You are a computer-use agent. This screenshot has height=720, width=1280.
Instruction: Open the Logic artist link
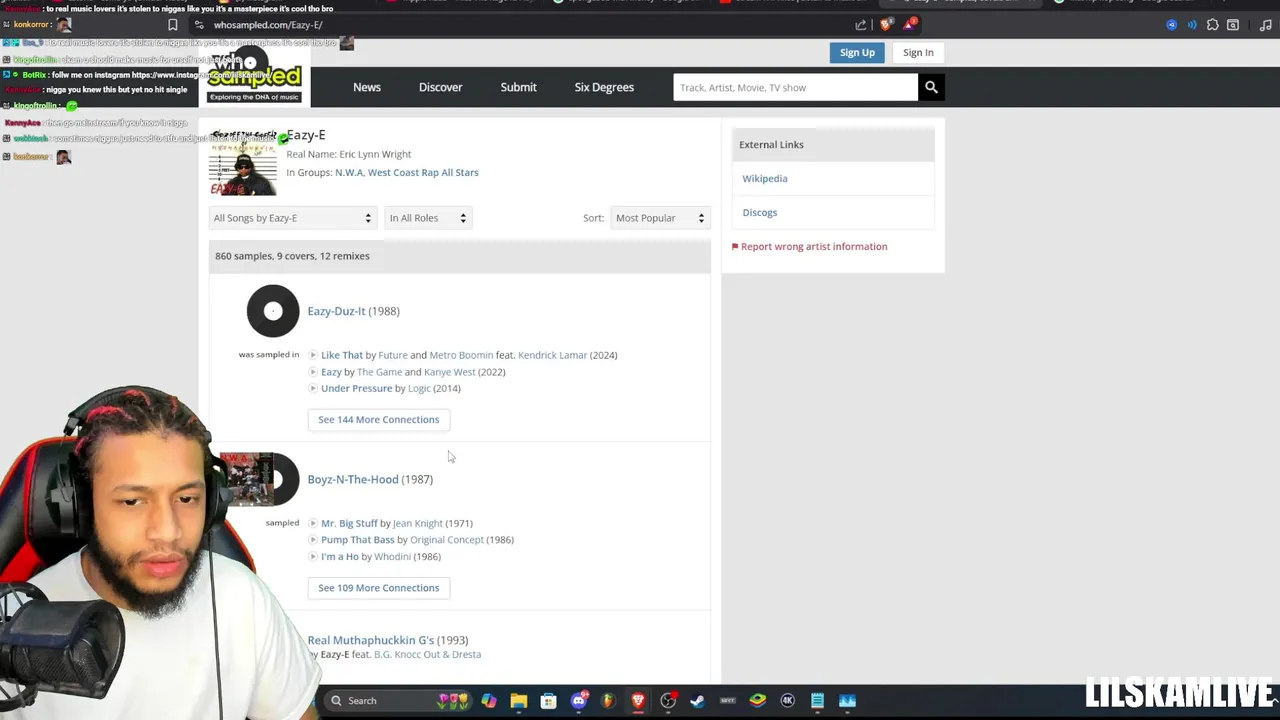[419, 388]
